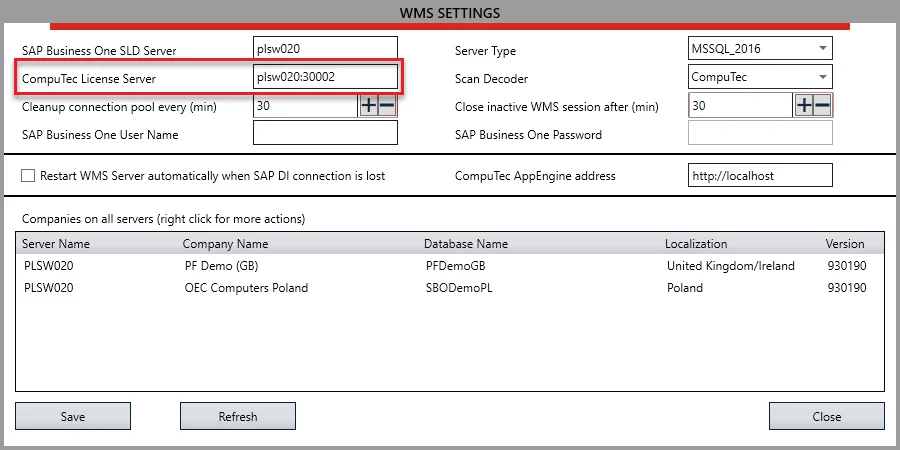Image resolution: width=900 pixels, height=450 pixels.
Task: Click the Refresh button
Action: coord(238,417)
